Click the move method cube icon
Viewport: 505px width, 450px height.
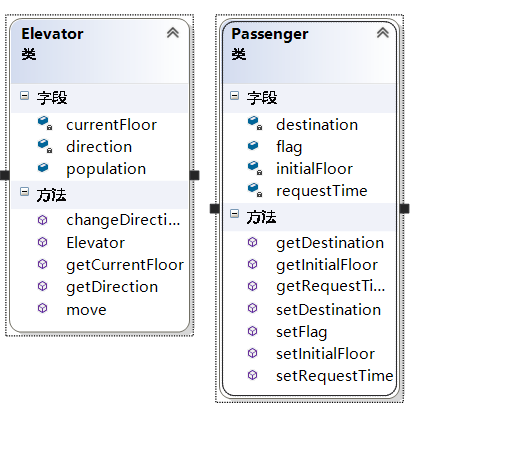[x=42, y=308]
